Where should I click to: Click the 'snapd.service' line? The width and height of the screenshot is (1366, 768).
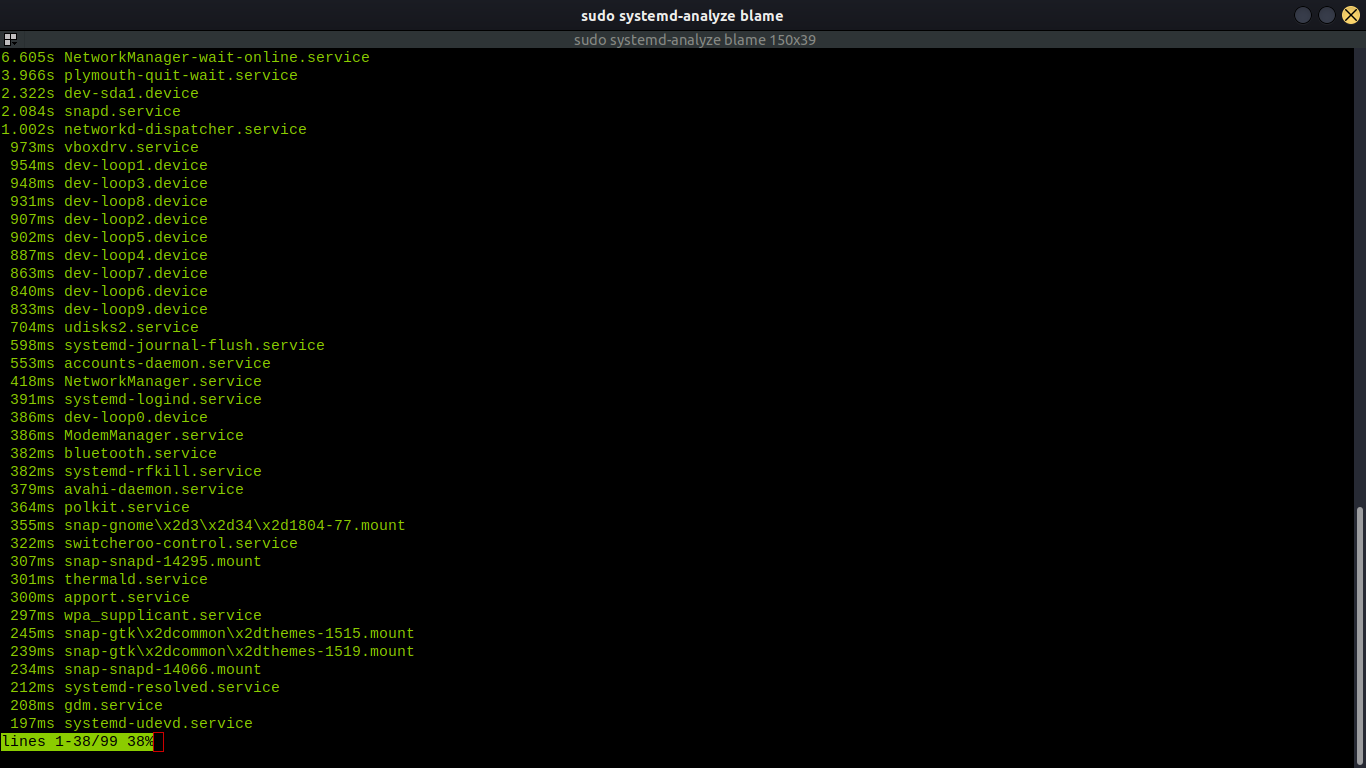click(122, 112)
